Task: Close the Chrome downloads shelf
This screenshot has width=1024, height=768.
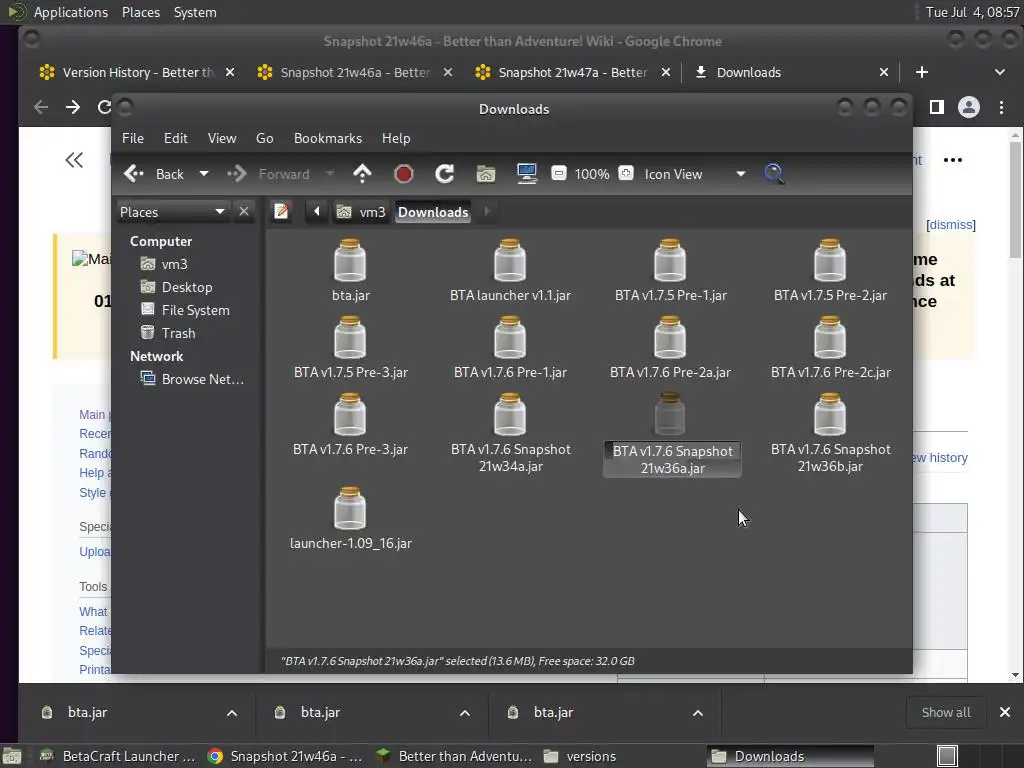Action: 1004,712
